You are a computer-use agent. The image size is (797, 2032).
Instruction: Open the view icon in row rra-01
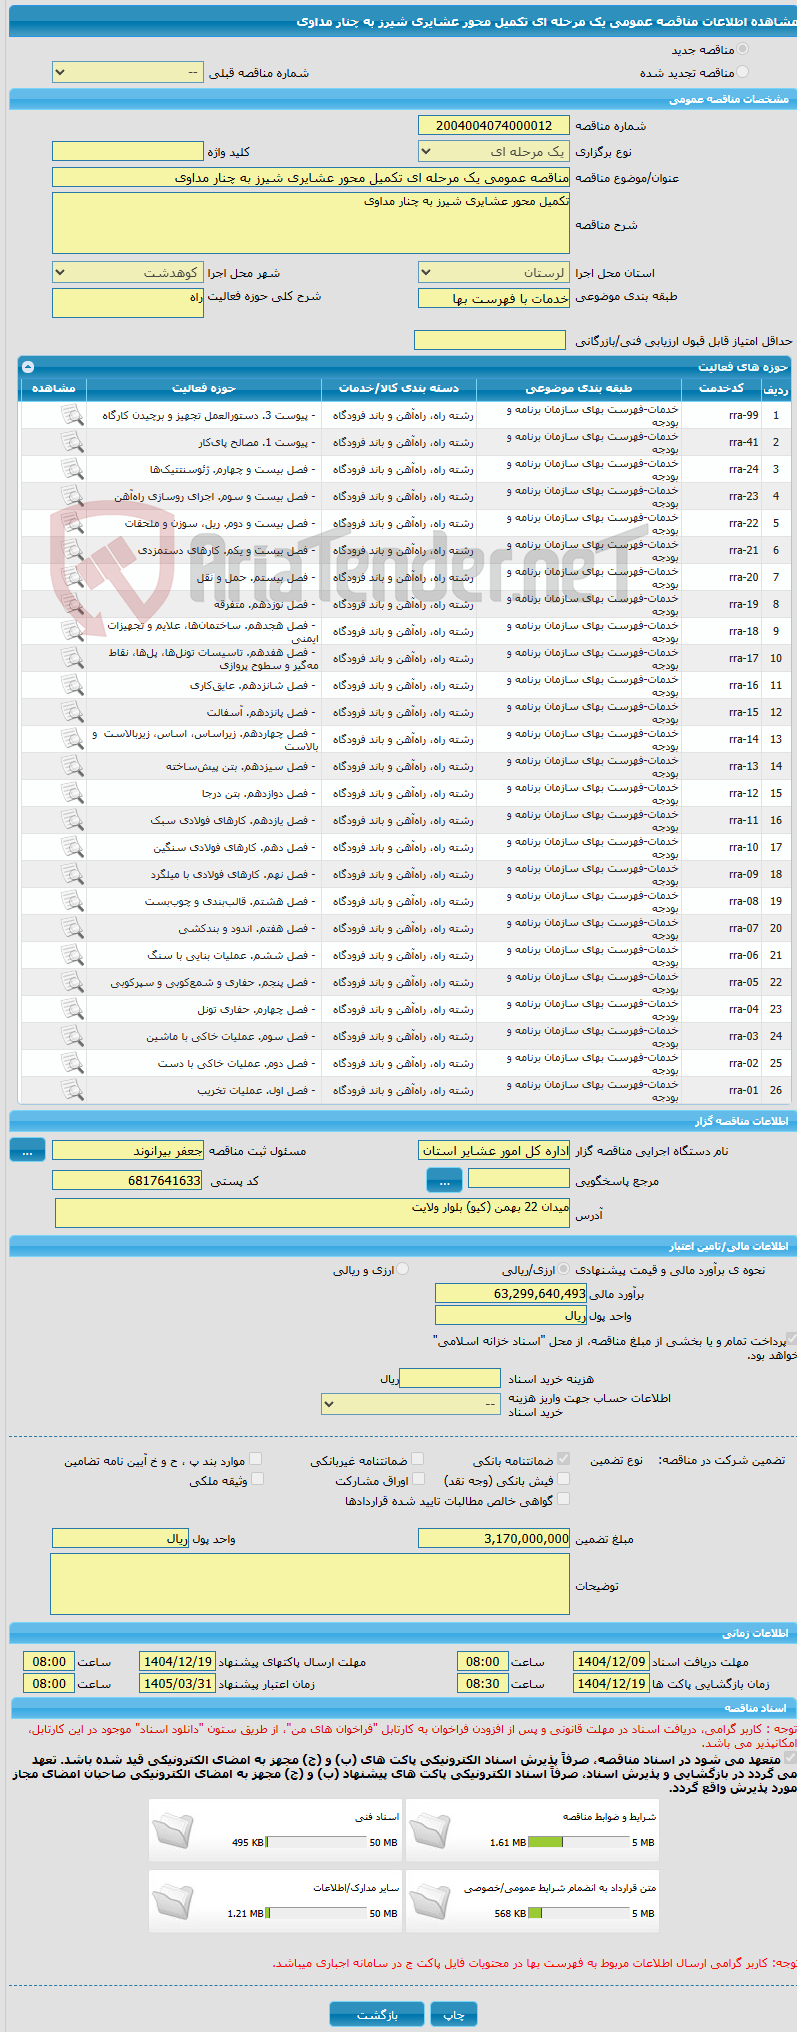[x=72, y=1090]
